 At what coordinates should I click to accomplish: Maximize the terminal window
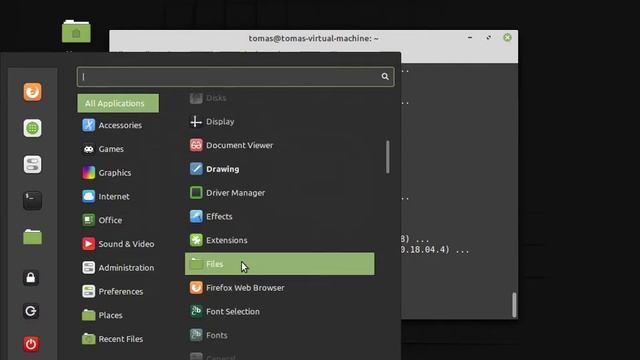pyautogui.click(x=489, y=38)
